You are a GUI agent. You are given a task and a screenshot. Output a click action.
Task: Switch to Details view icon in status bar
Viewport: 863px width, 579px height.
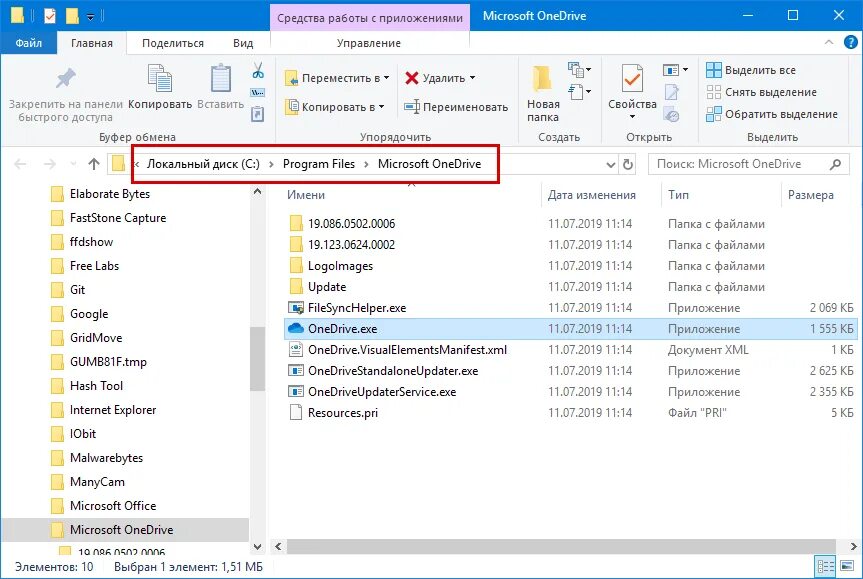point(825,566)
